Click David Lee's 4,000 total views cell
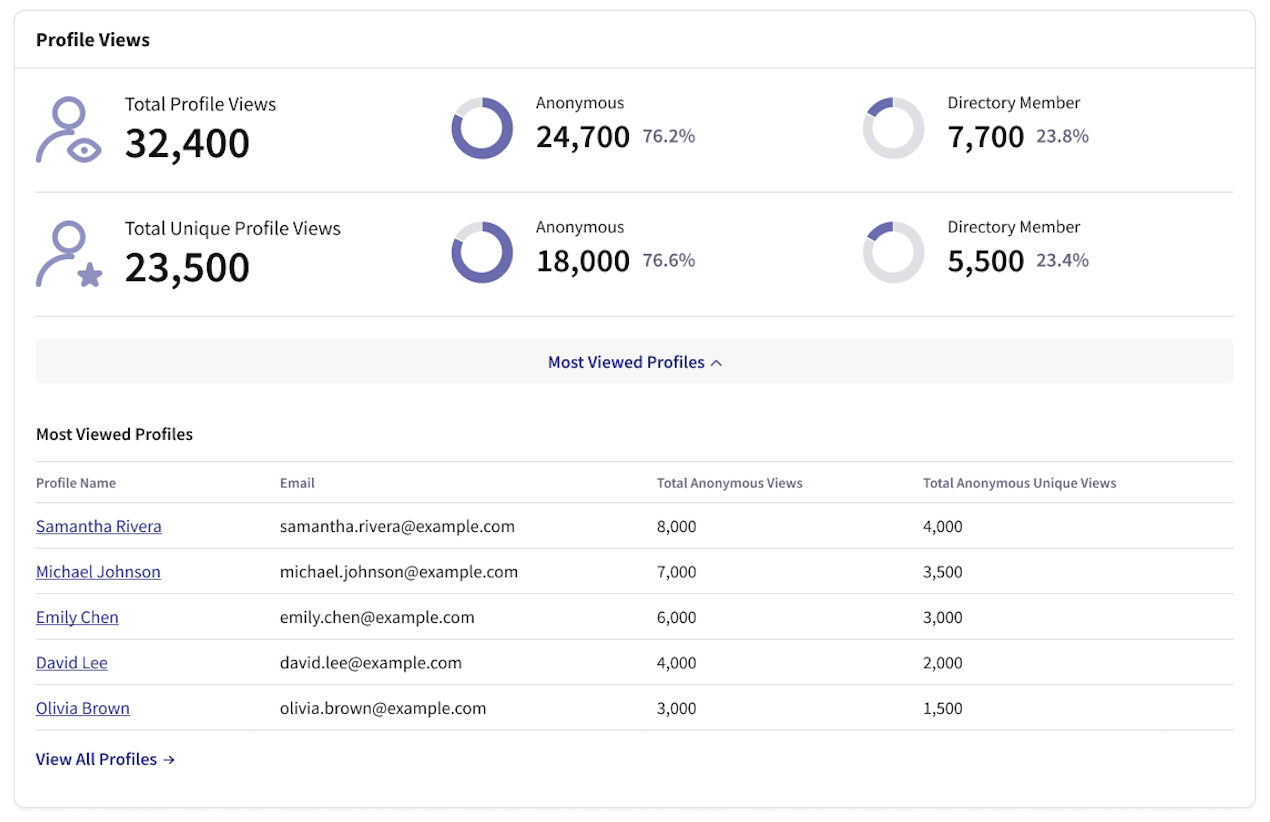 (x=677, y=663)
